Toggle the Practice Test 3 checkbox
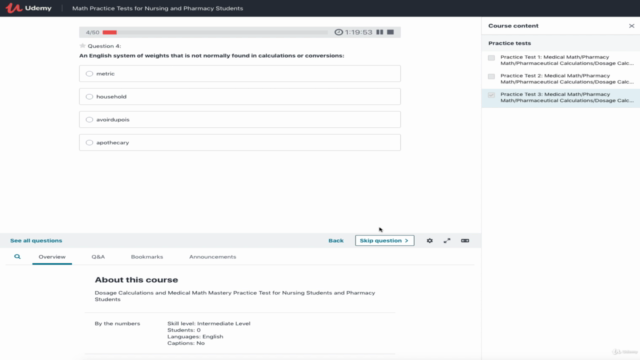 (x=491, y=95)
